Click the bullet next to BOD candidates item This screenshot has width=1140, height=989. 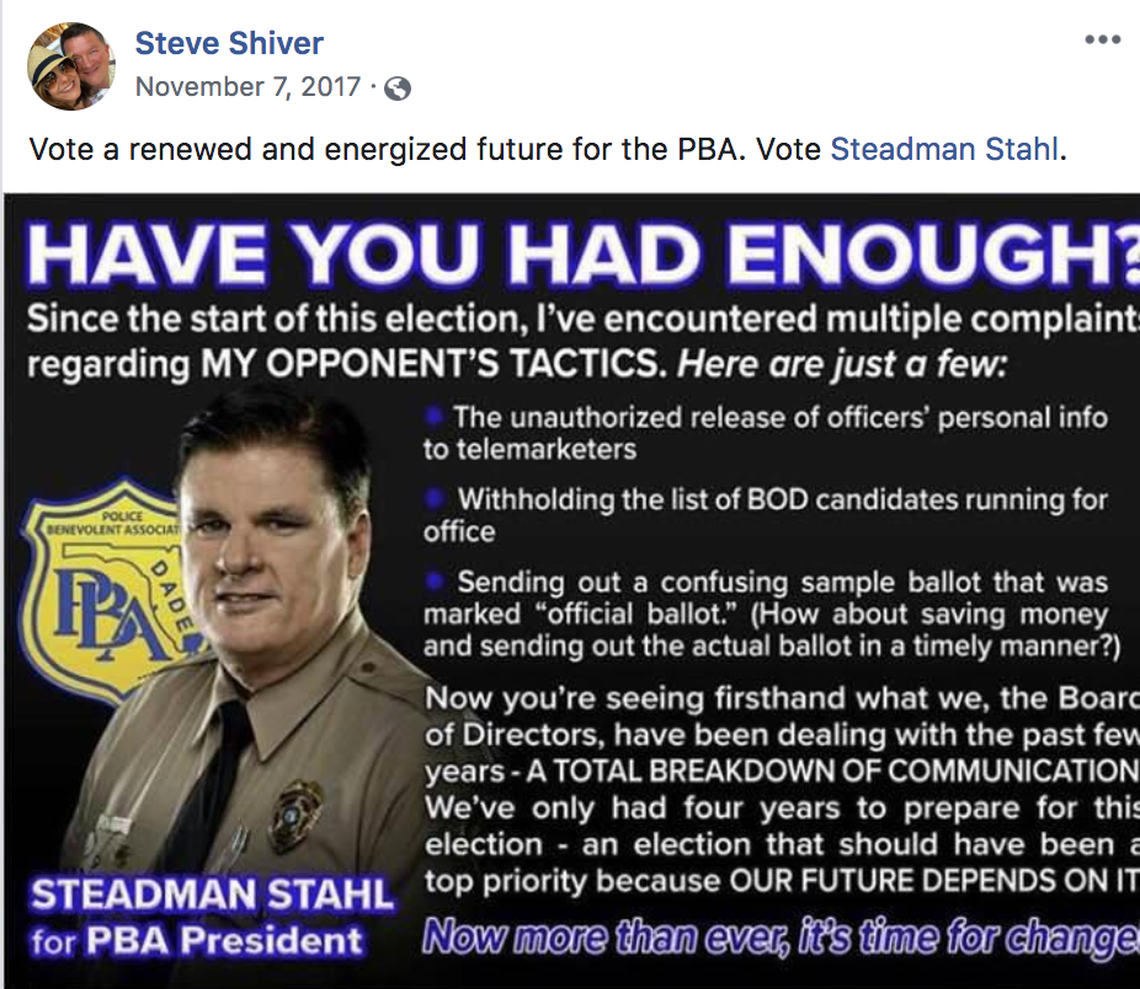[x=432, y=497]
